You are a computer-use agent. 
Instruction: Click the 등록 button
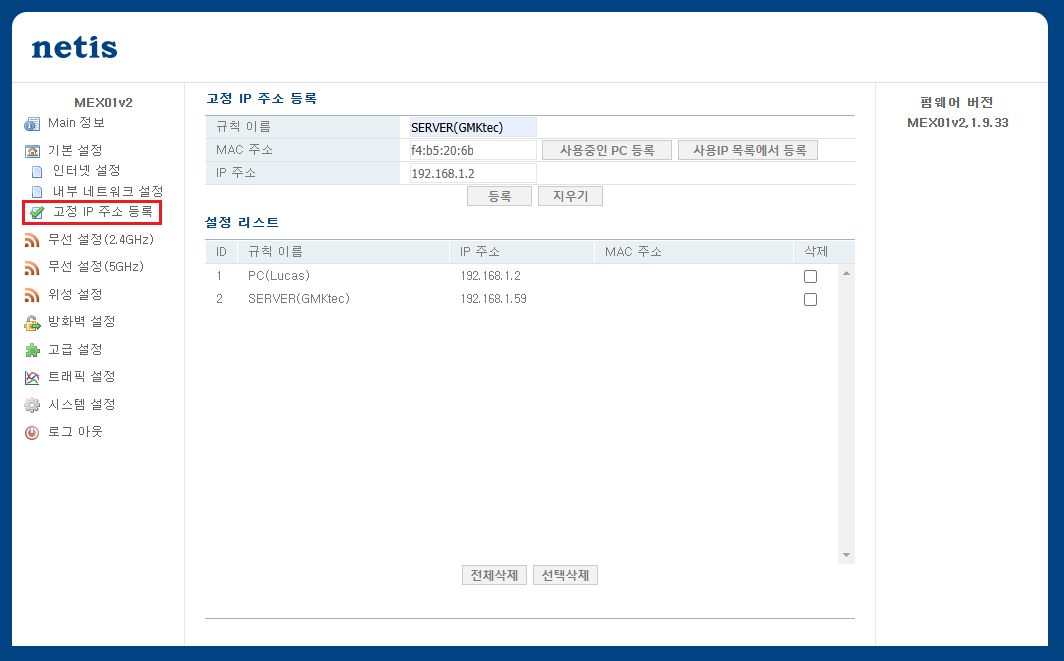click(x=499, y=196)
